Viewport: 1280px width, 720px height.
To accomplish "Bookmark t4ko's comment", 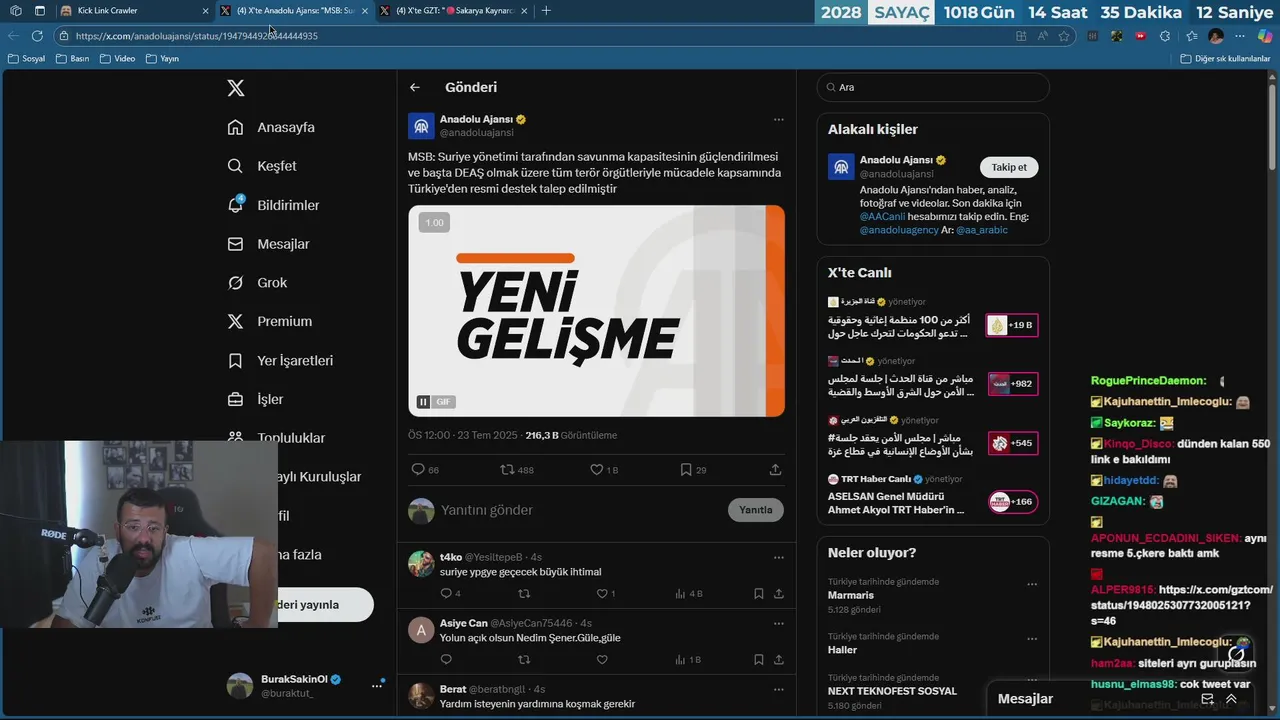I will coord(759,593).
